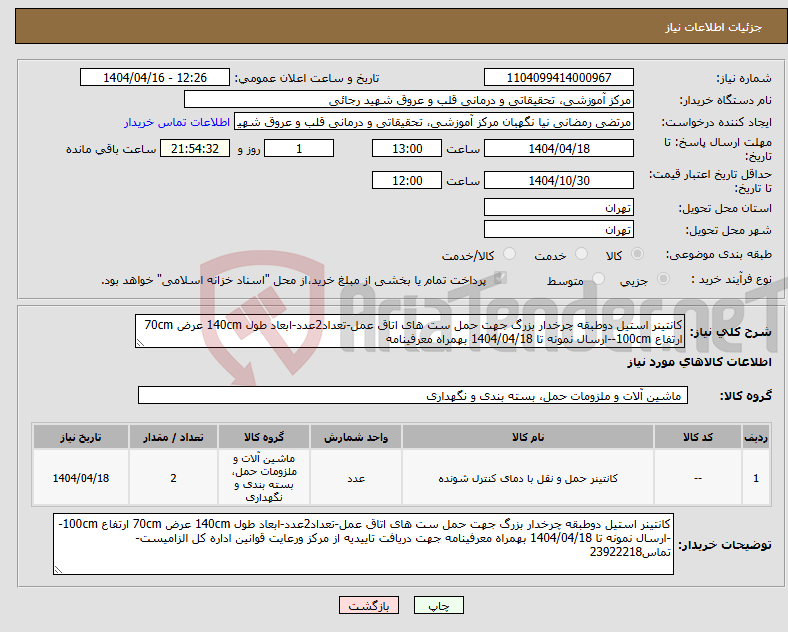The width and height of the screenshot is (788, 632).
Task: Click the بازگشت (back) button
Action: [369, 605]
